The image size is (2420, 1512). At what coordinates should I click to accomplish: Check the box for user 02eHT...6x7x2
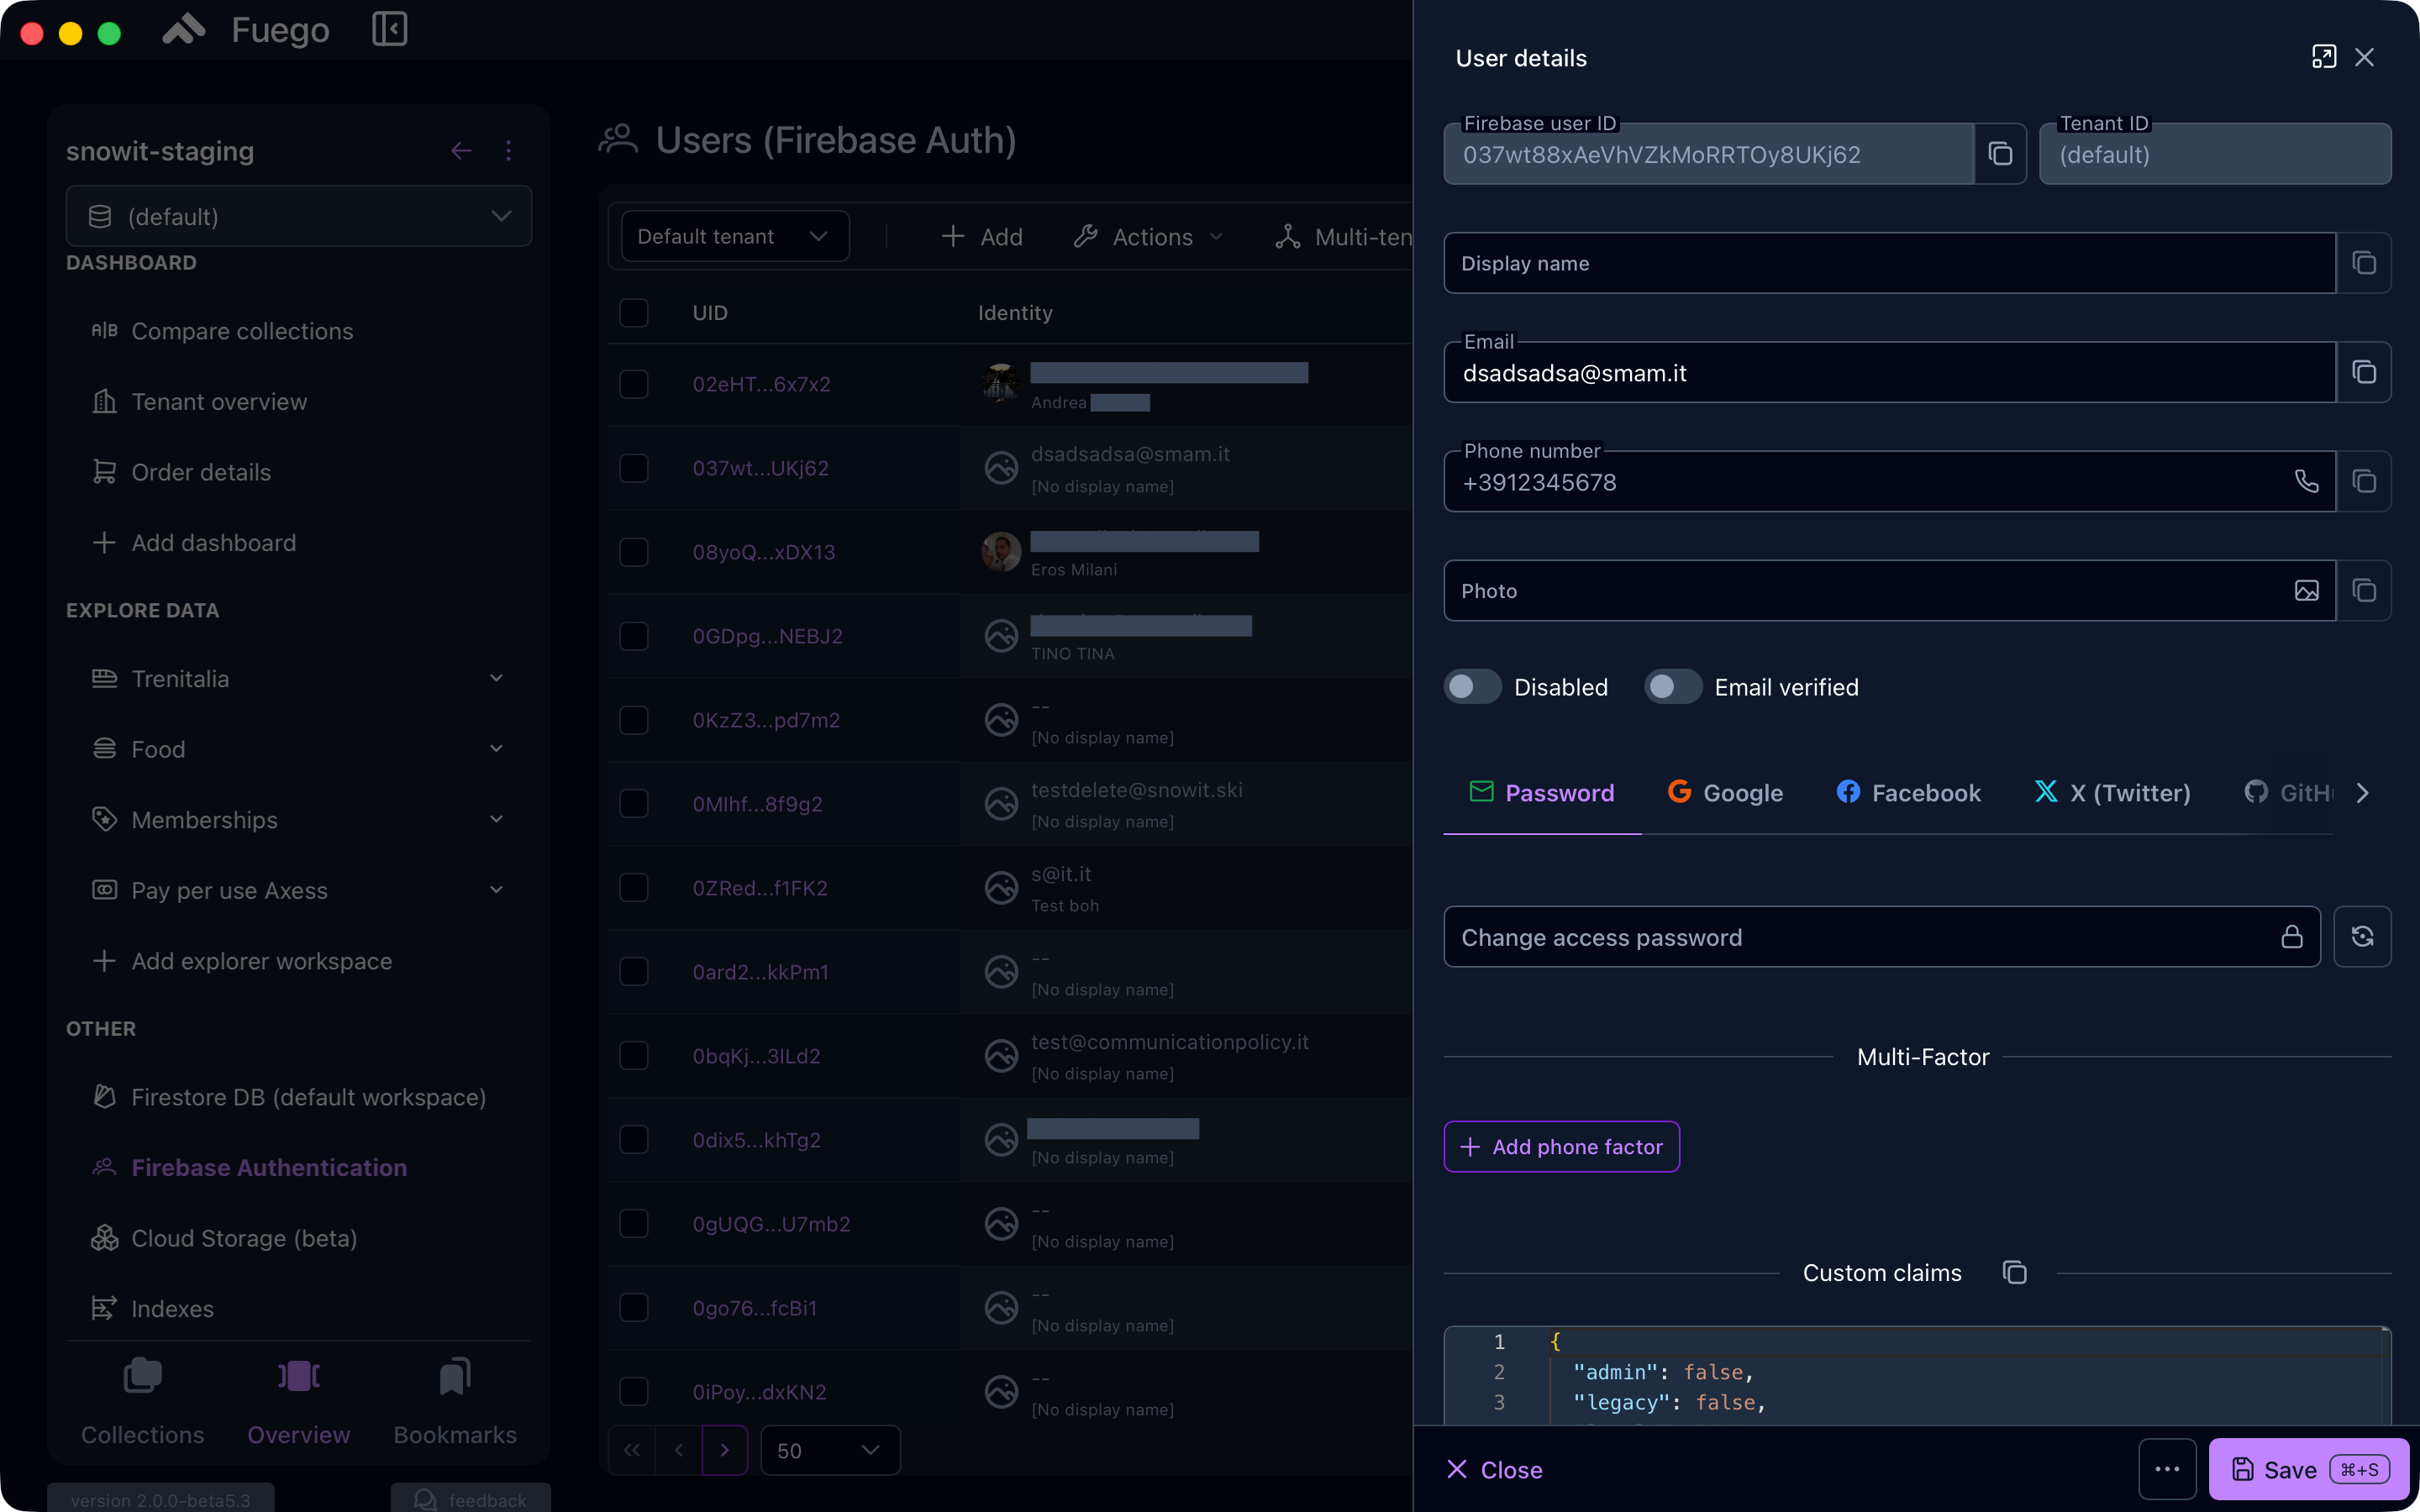[x=634, y=384]
